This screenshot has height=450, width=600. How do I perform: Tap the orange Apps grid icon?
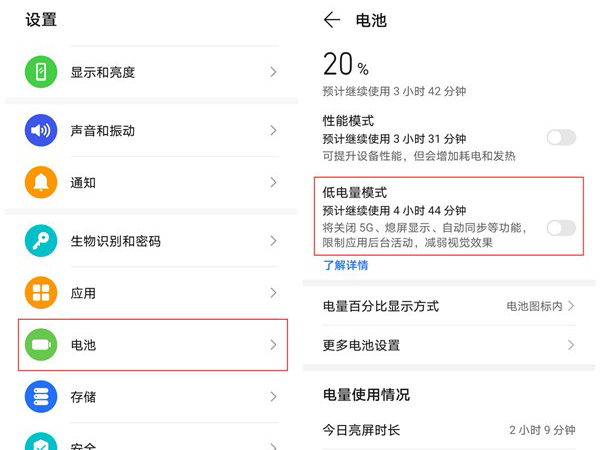tap(41, 293)
